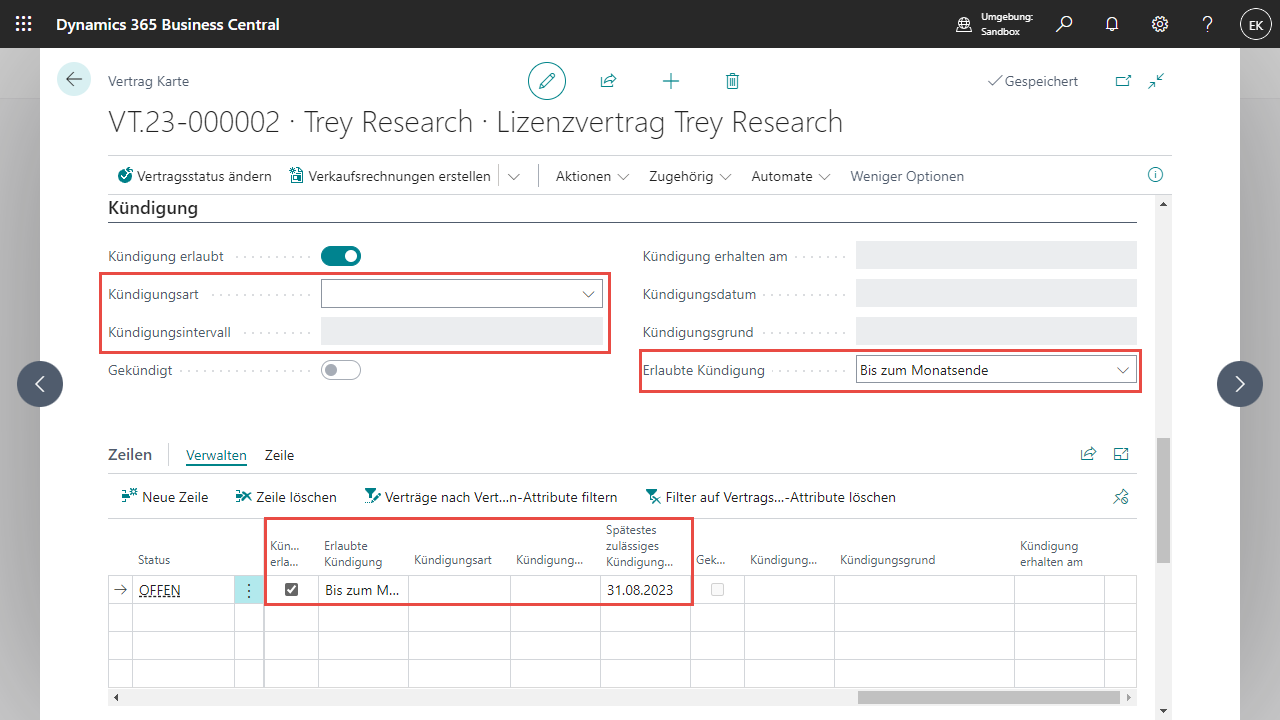Toggle the Gekündigt switch
Screen dimensions: 1280x720
click(x=341, y=370)
